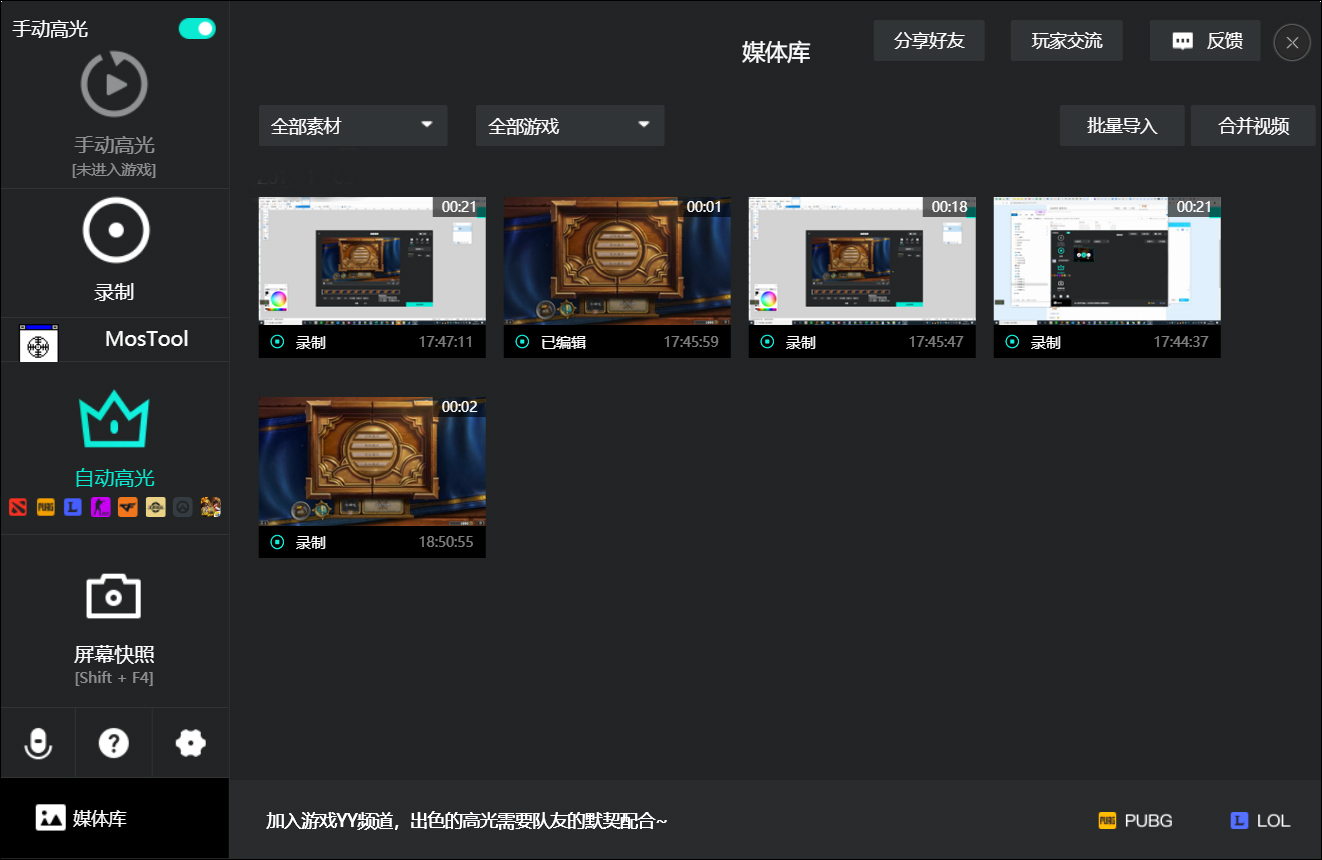Take a 屏幕快照 with the camera icon
Viewport: 1322px width, 860px height.
tap(114, 596)
